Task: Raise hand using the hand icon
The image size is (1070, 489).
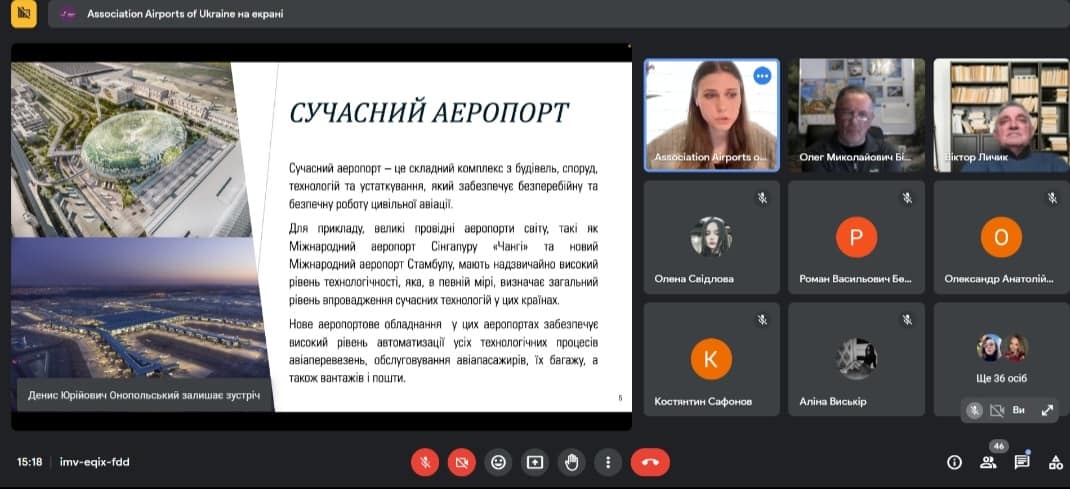Action: [x=572, y=462]
